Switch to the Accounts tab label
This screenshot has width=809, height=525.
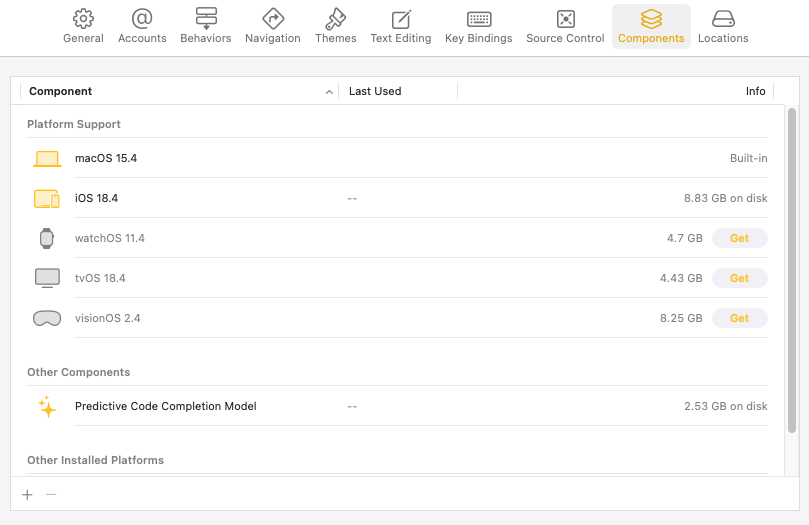pos(142,38)
